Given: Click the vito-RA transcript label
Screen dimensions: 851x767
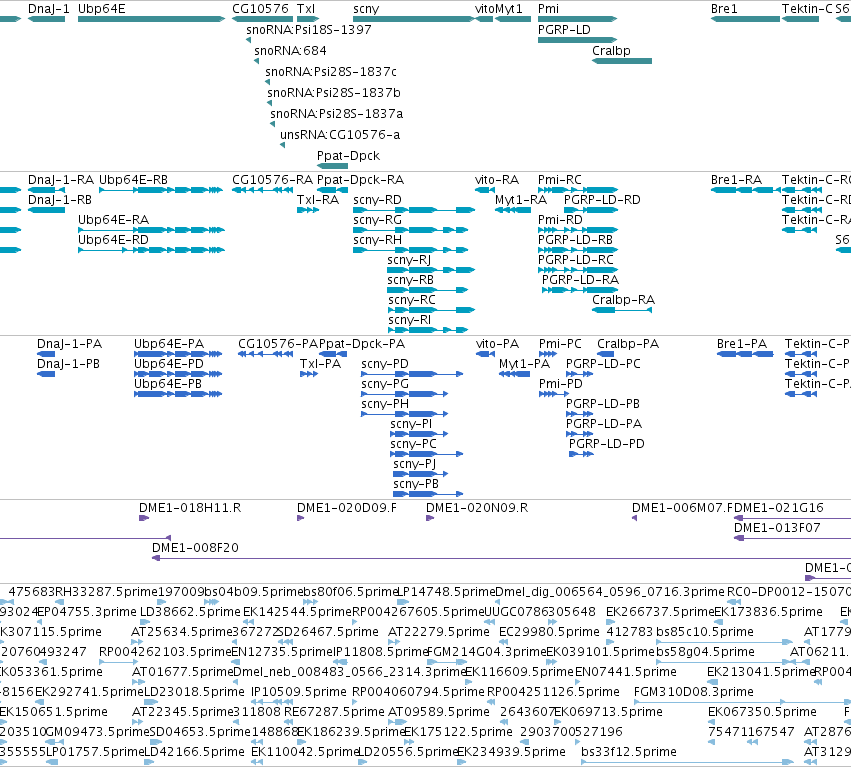Looking at the screenshot, I should pyautogui.click(x=497, y=180).
